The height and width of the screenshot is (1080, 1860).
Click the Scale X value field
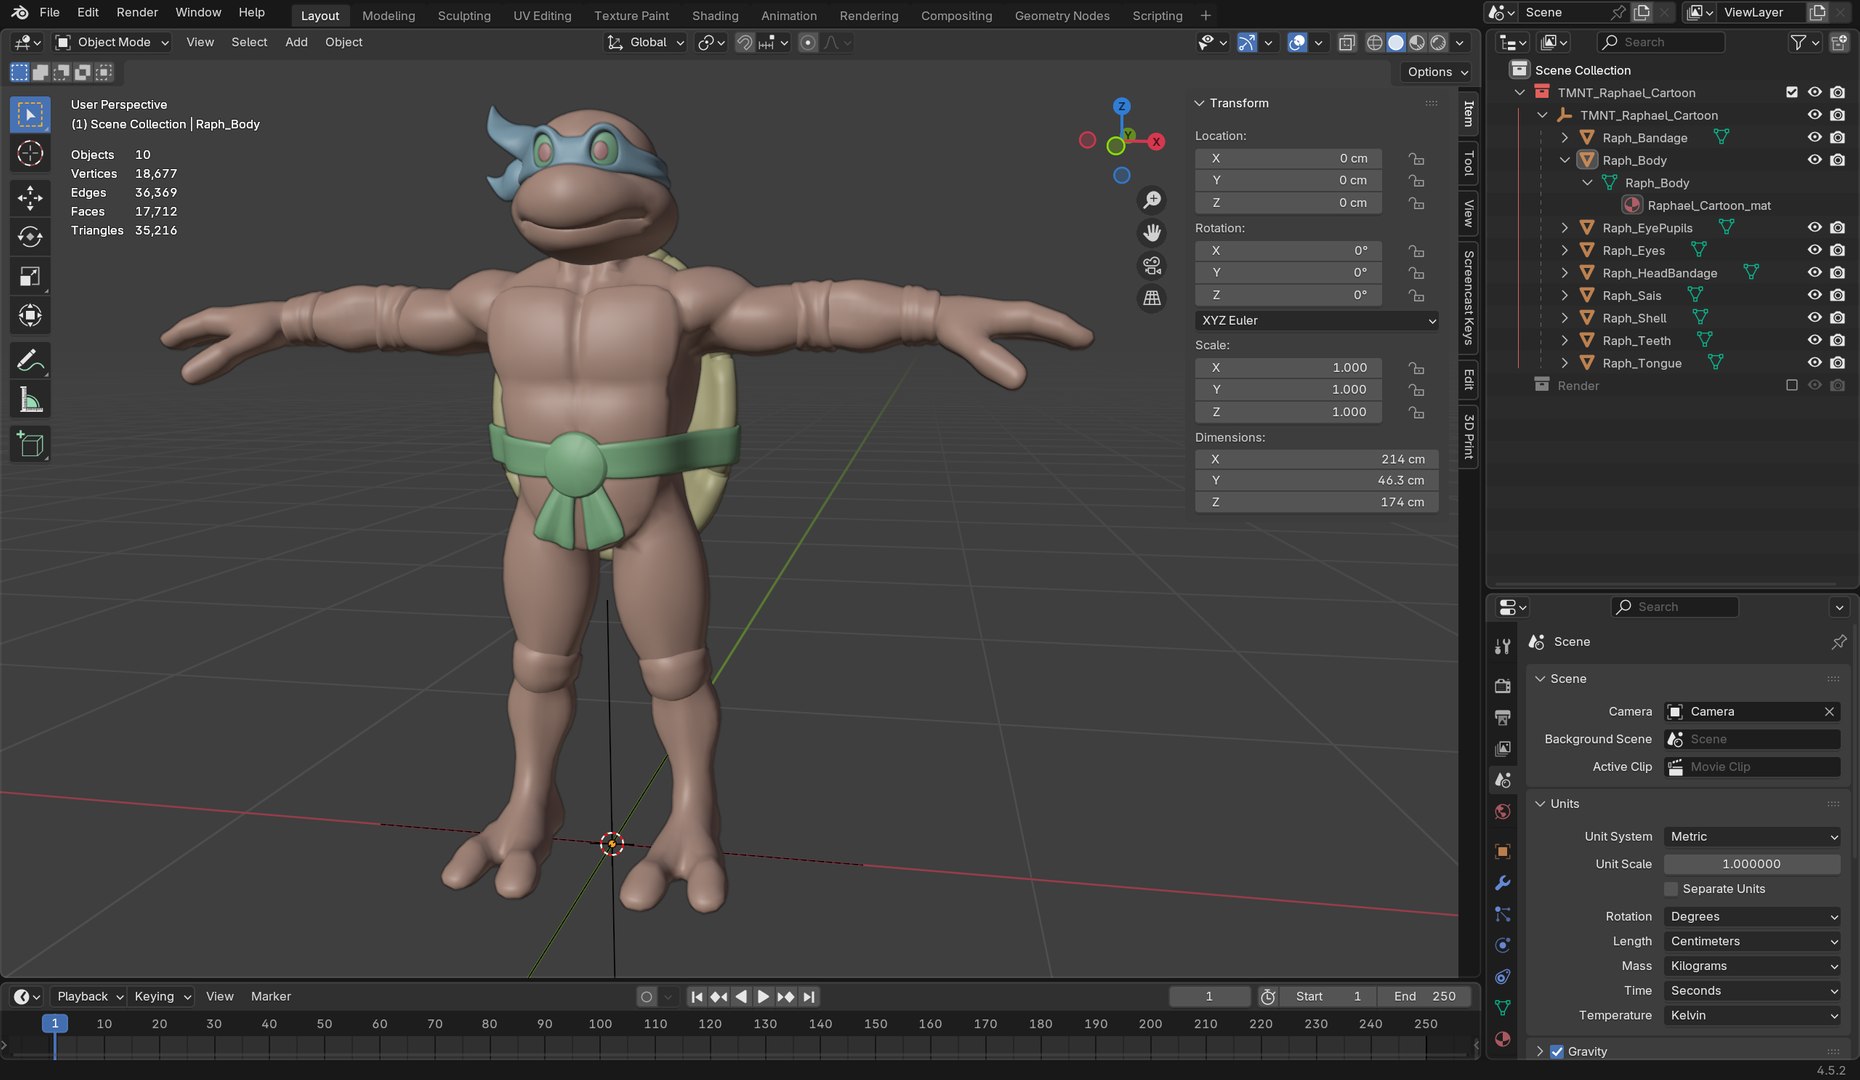tap(1289, 368)
